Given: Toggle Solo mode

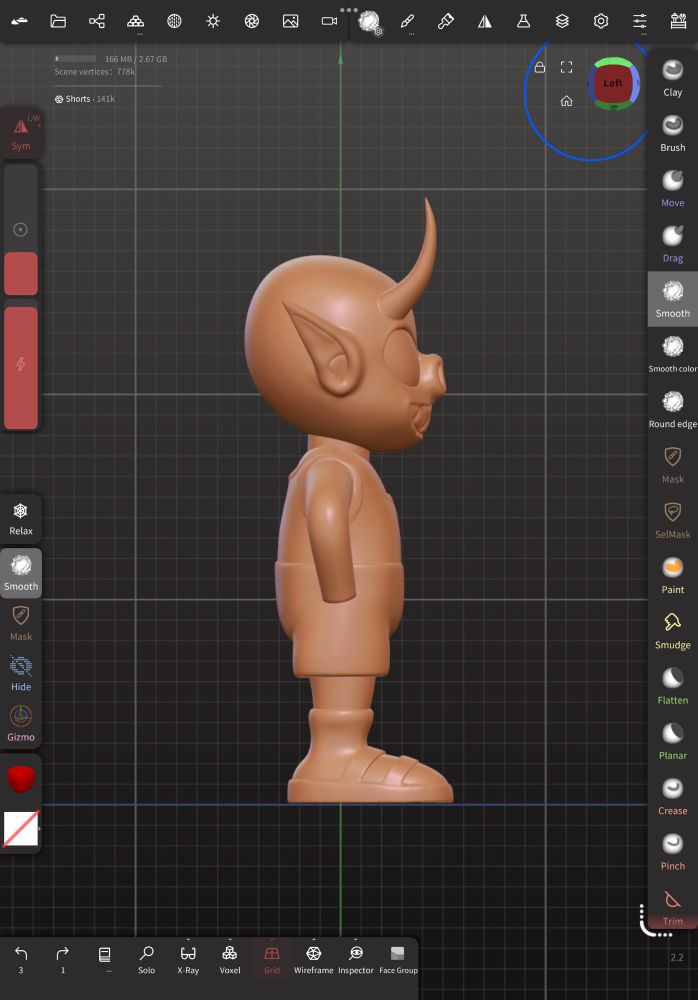Looking at the screenshot, I should [x=147, y=959].
